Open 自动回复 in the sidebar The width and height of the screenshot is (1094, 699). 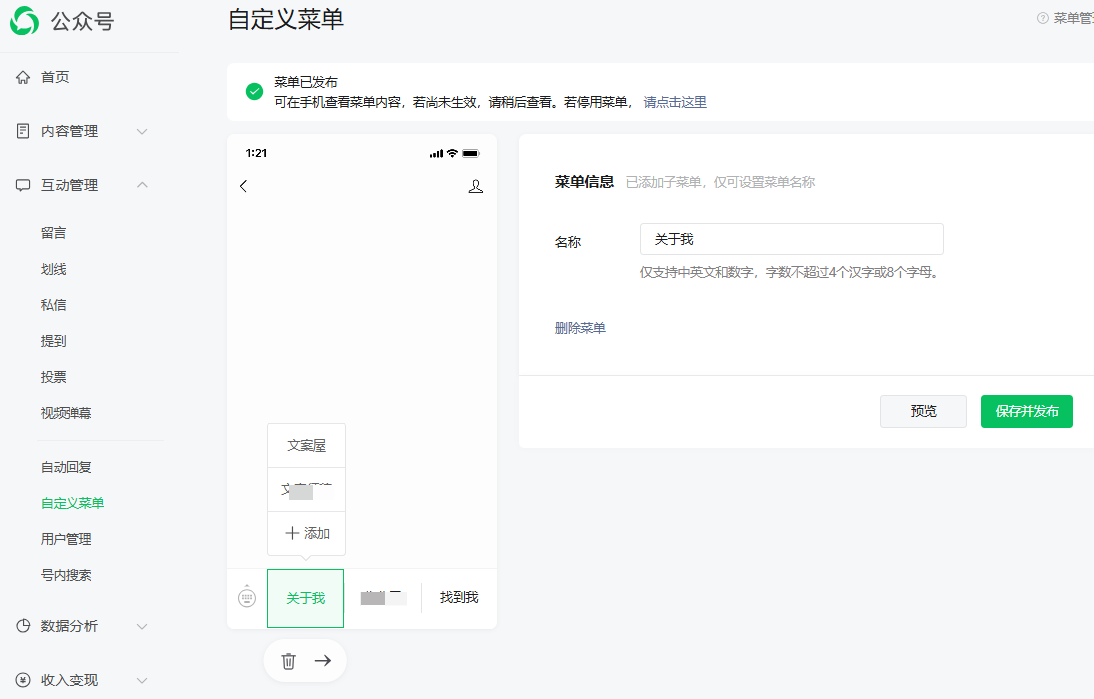pos(66,467)
